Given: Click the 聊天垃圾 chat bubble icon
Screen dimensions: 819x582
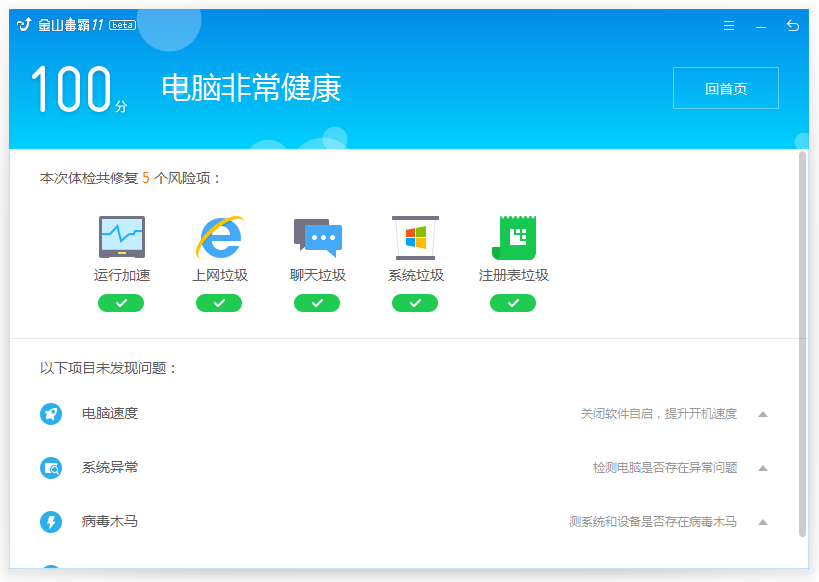Looking at the screenshot, I should pos(318,238).
